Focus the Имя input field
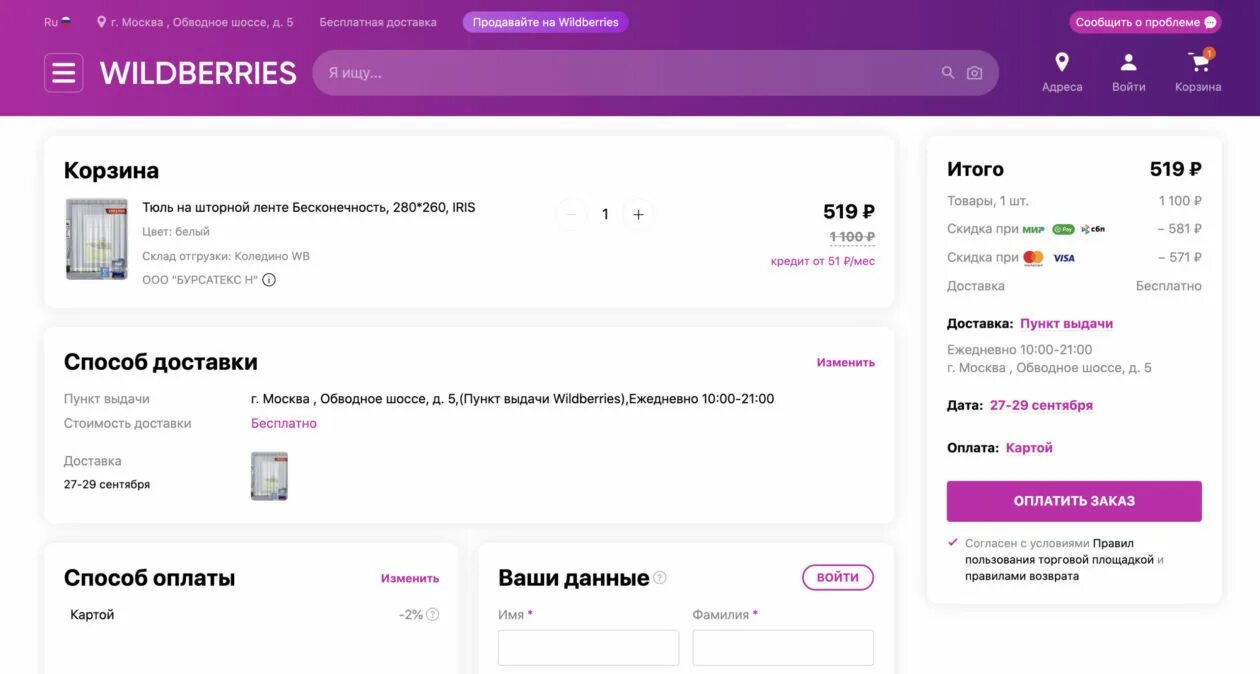Viewport: 1260px width, 674px height. point(588,647)
